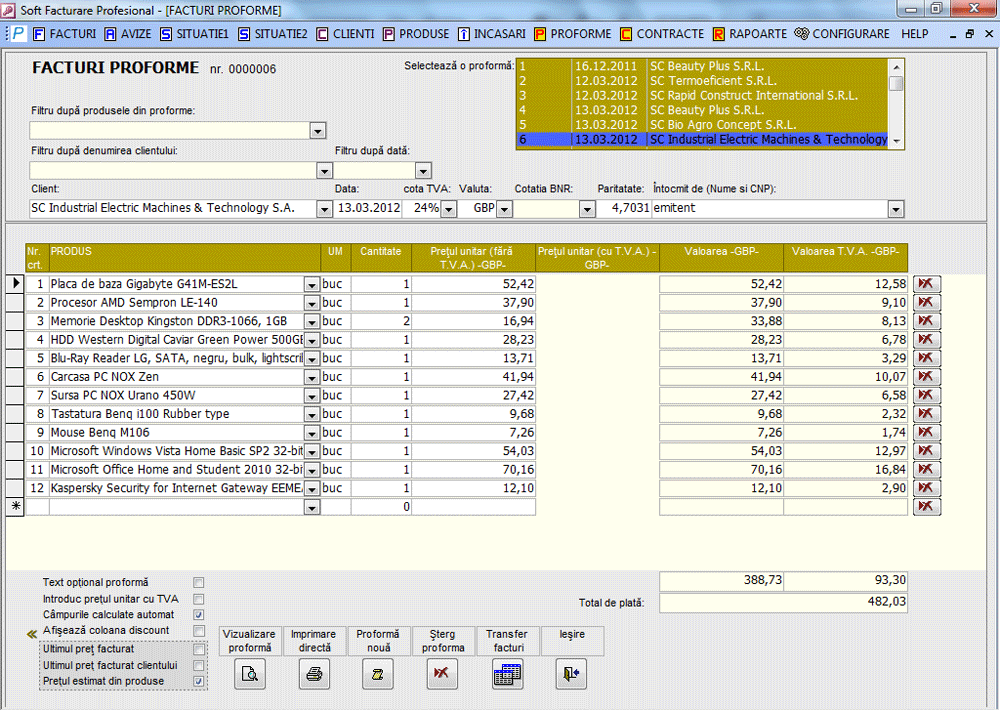The image size is (1000, 711).
Task: Enable Afișează coloana discount checkbox
Action: tap(199, 631)
